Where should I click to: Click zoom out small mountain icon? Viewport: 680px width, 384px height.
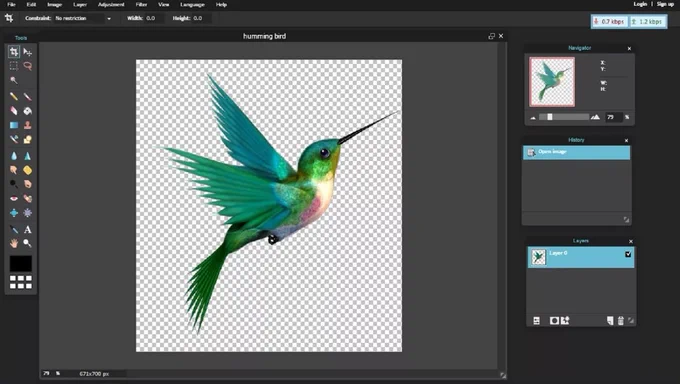pos(533,117)
